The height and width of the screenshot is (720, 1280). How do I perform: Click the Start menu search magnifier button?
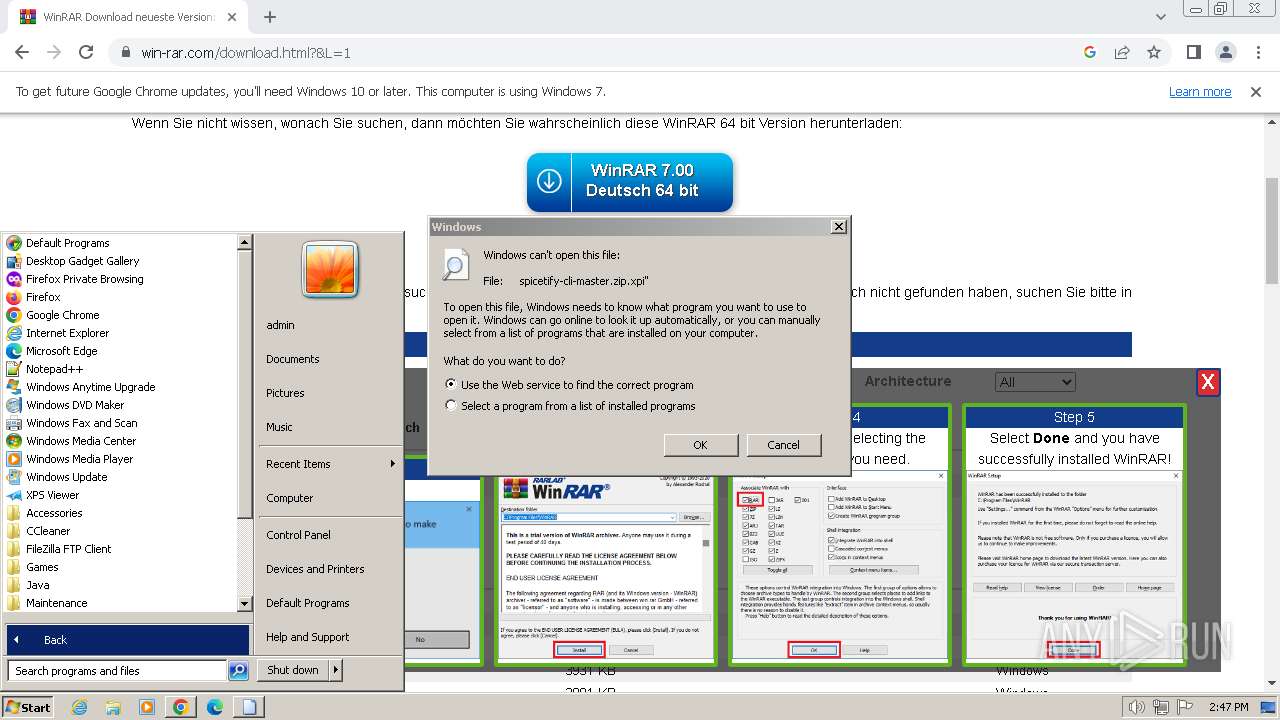coord(238,671)
